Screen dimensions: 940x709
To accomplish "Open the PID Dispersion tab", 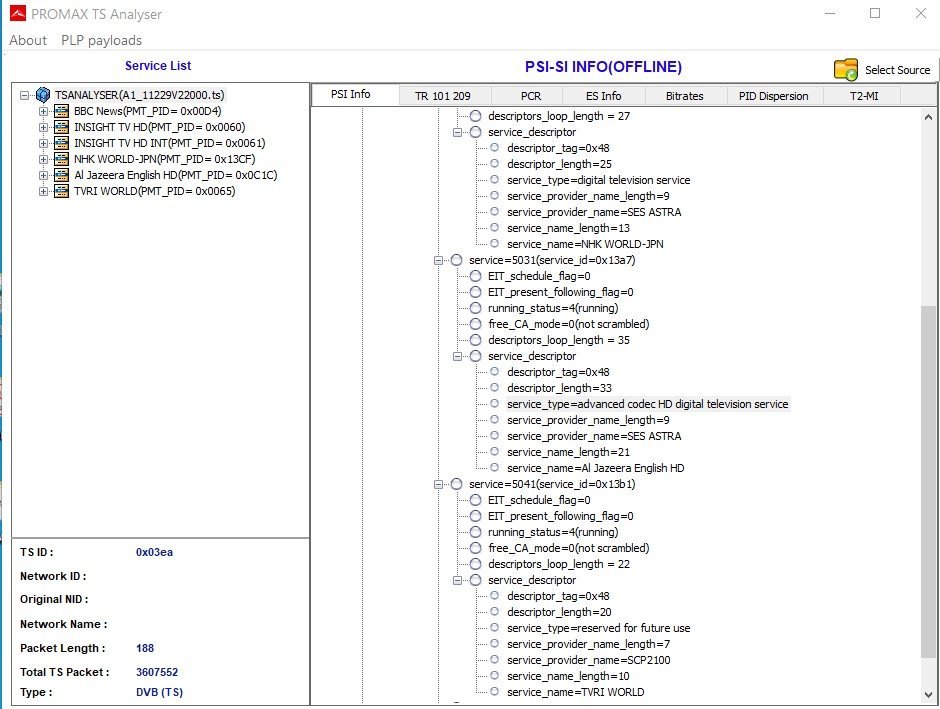I will 773,96.
